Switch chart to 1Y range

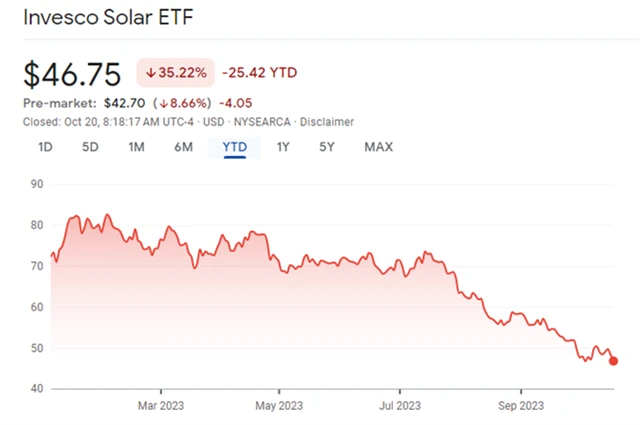tap(283, 147)
